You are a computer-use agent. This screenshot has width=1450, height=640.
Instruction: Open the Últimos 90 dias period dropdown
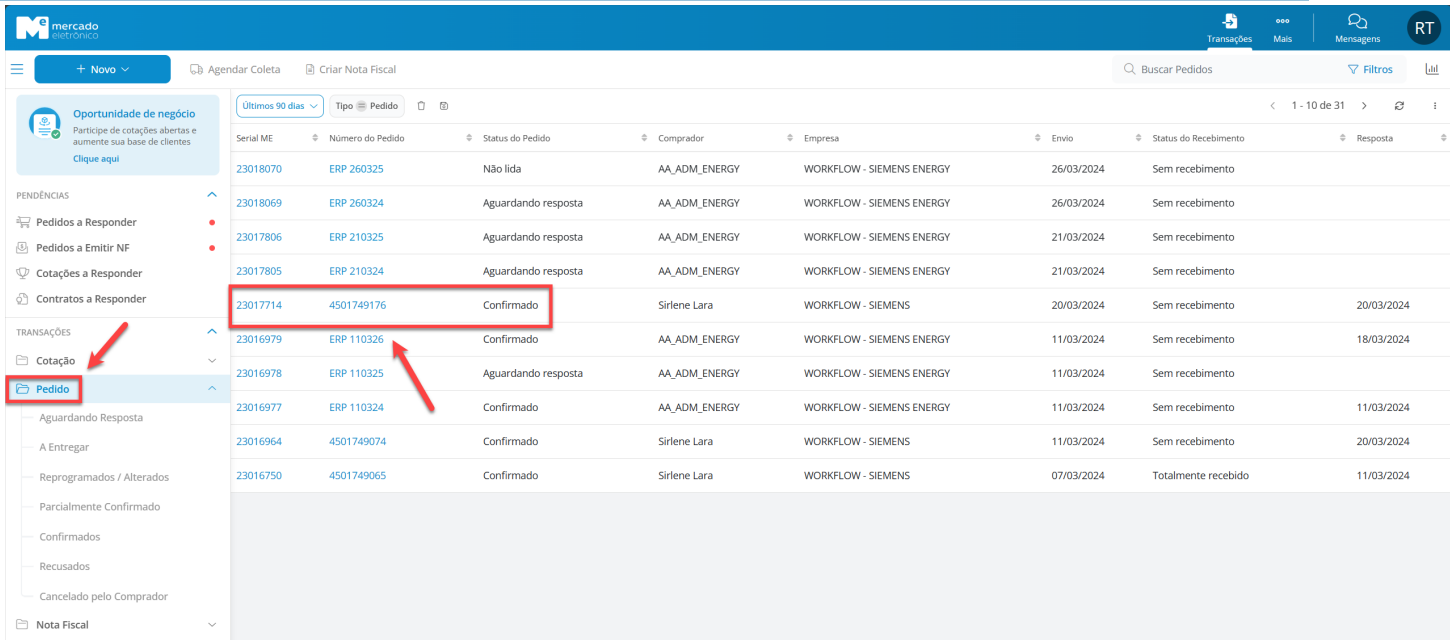click(280, 106)
